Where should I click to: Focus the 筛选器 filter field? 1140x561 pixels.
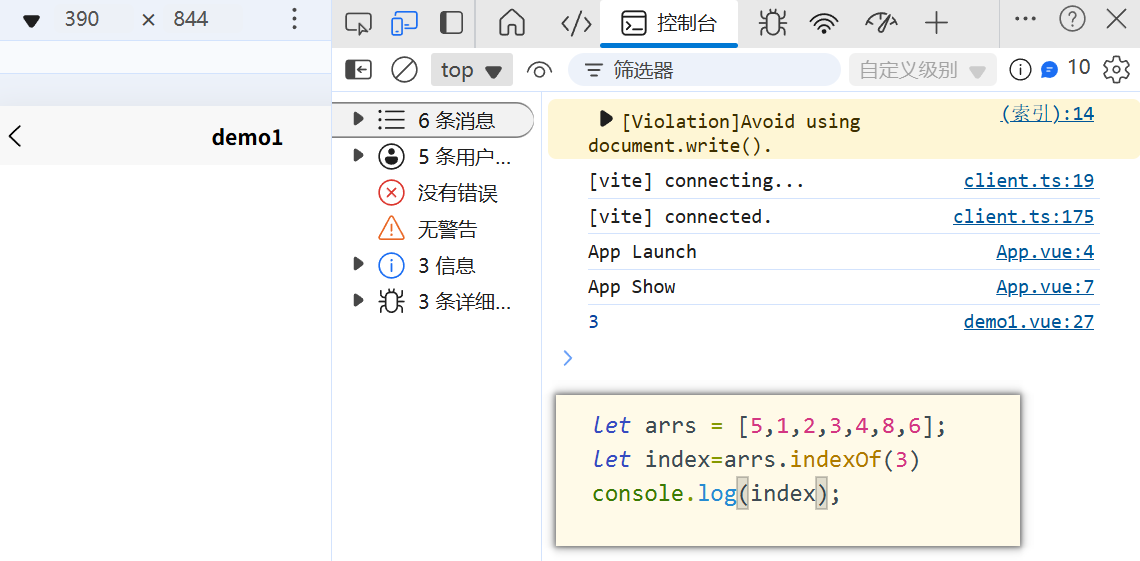pos(704,70)
